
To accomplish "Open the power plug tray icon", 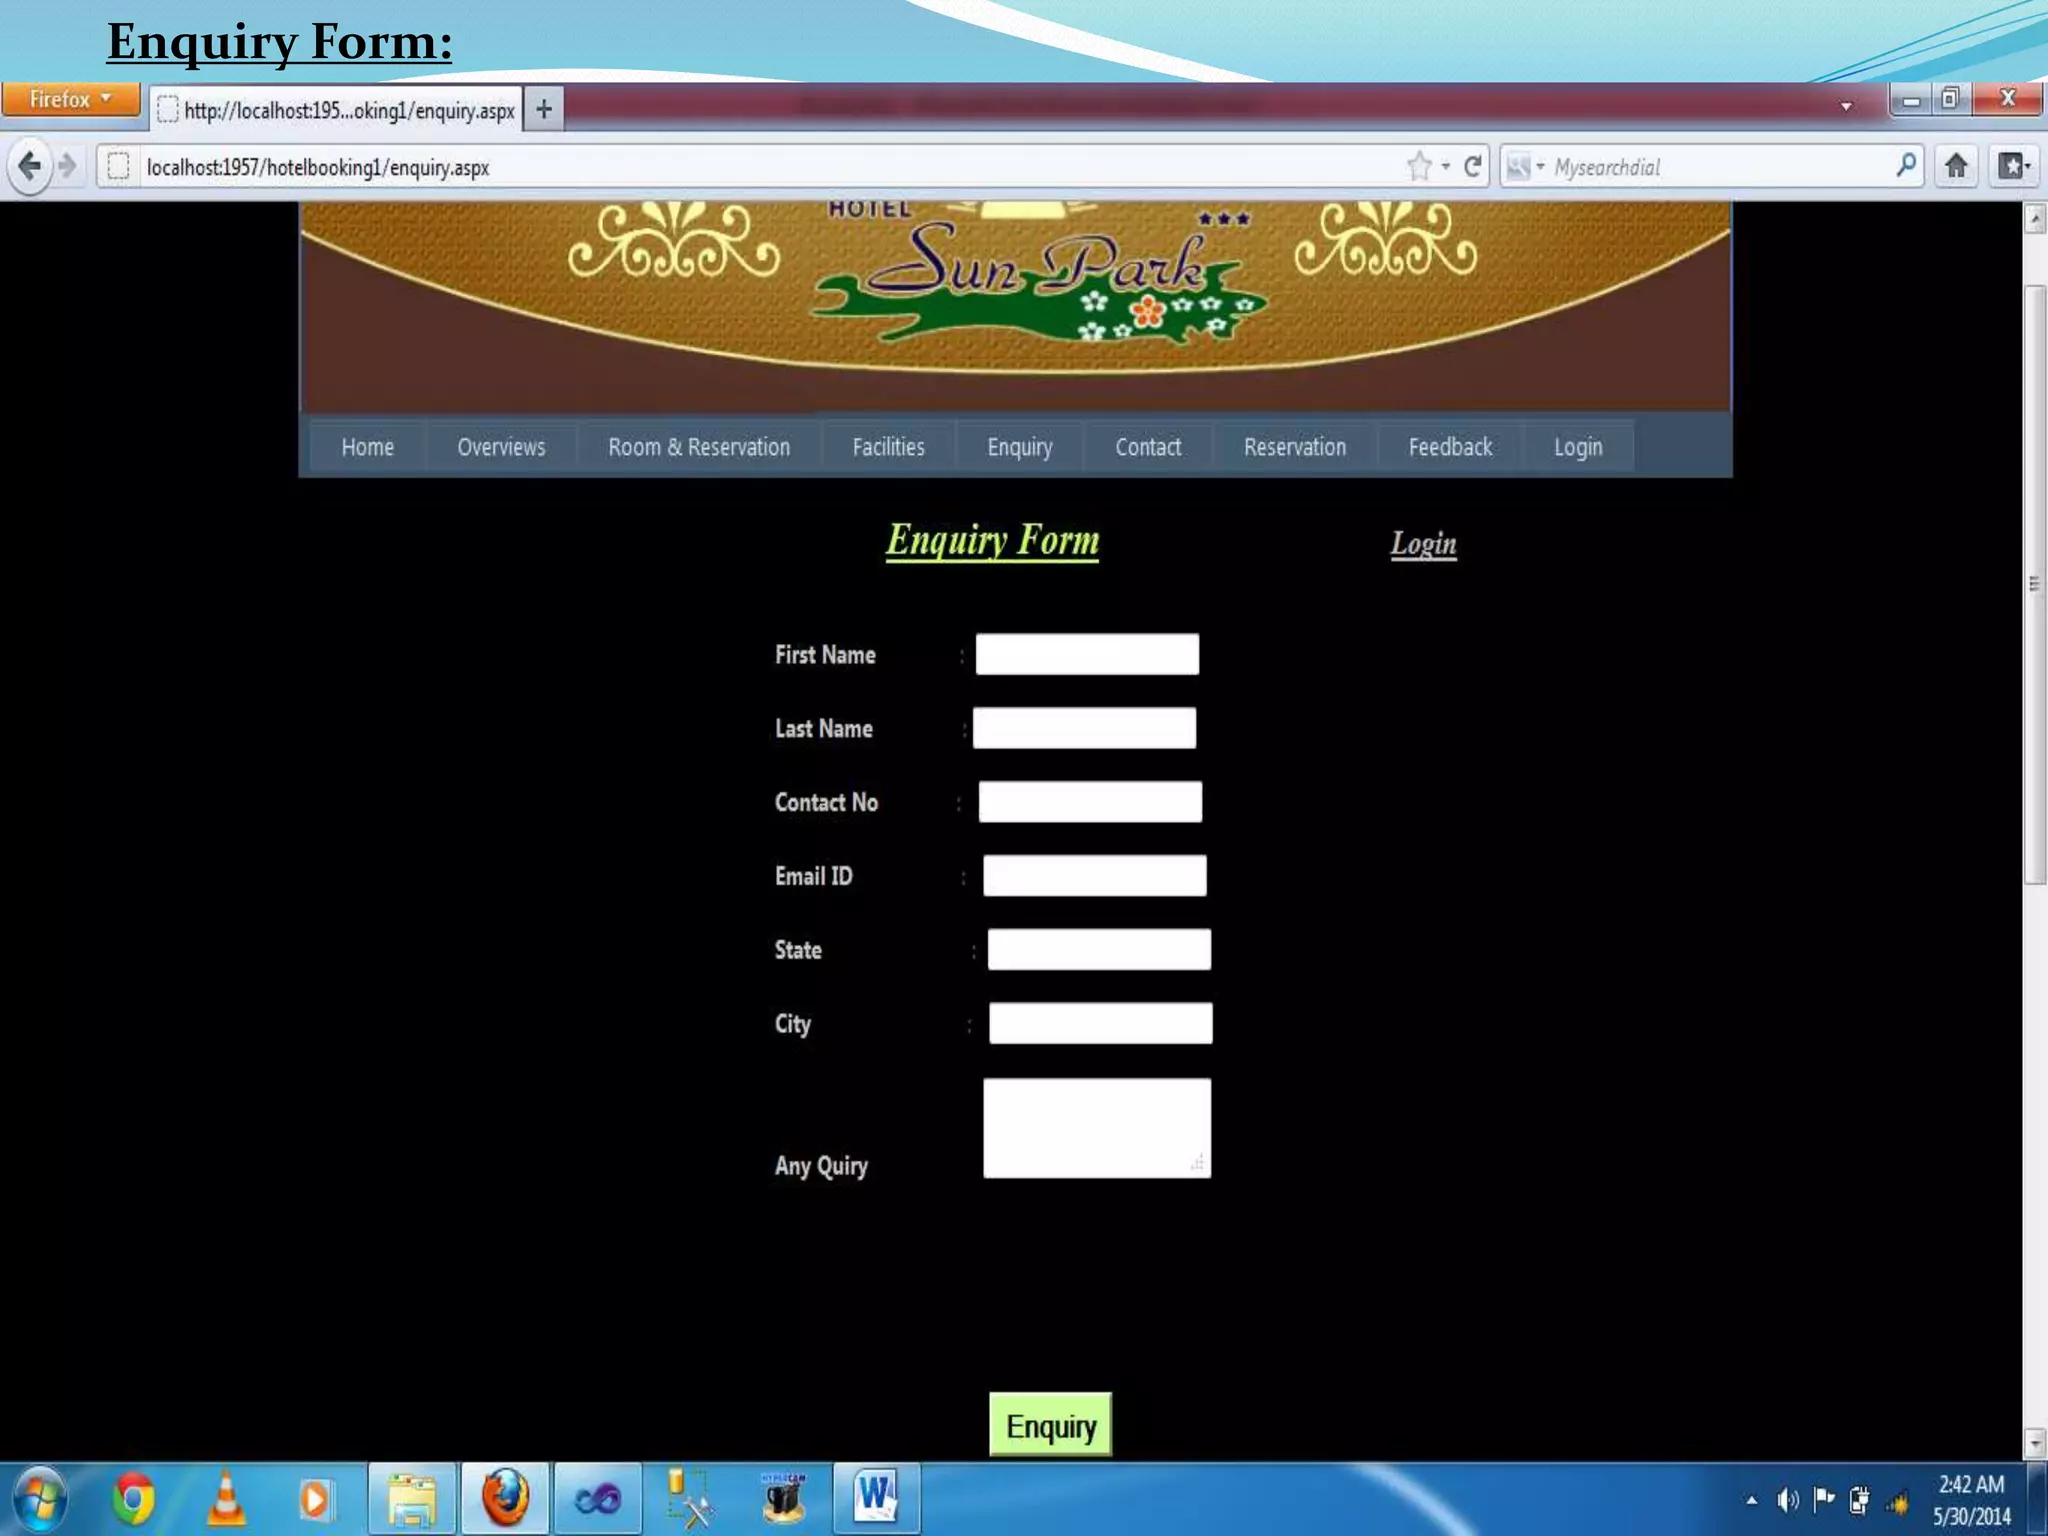I will (1859, 1500).
